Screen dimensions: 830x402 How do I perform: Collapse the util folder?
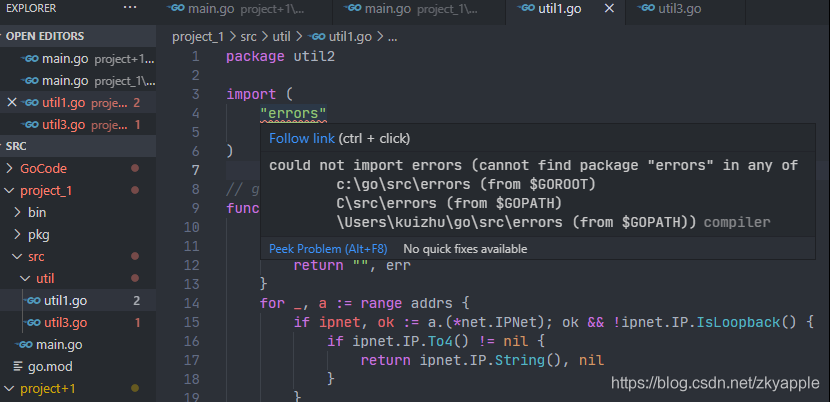(x=78, y=279)
